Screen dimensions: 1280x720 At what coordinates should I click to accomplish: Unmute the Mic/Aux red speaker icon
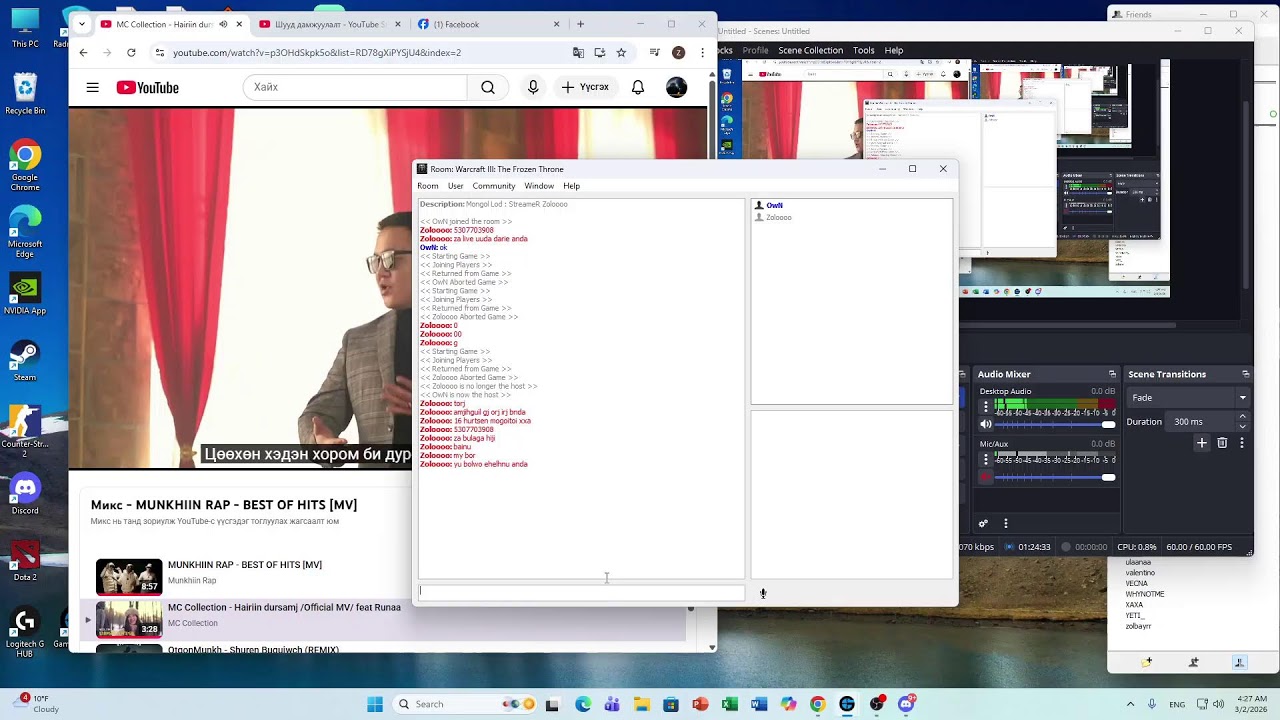click(x=986, y=477)
